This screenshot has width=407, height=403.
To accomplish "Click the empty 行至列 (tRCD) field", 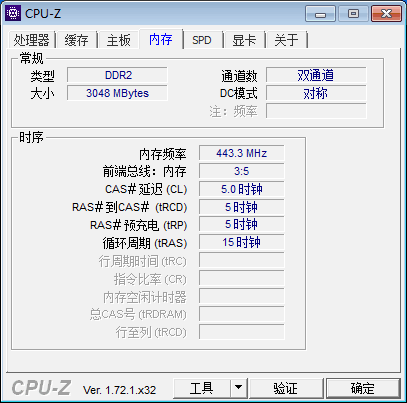I will point(242,332).
